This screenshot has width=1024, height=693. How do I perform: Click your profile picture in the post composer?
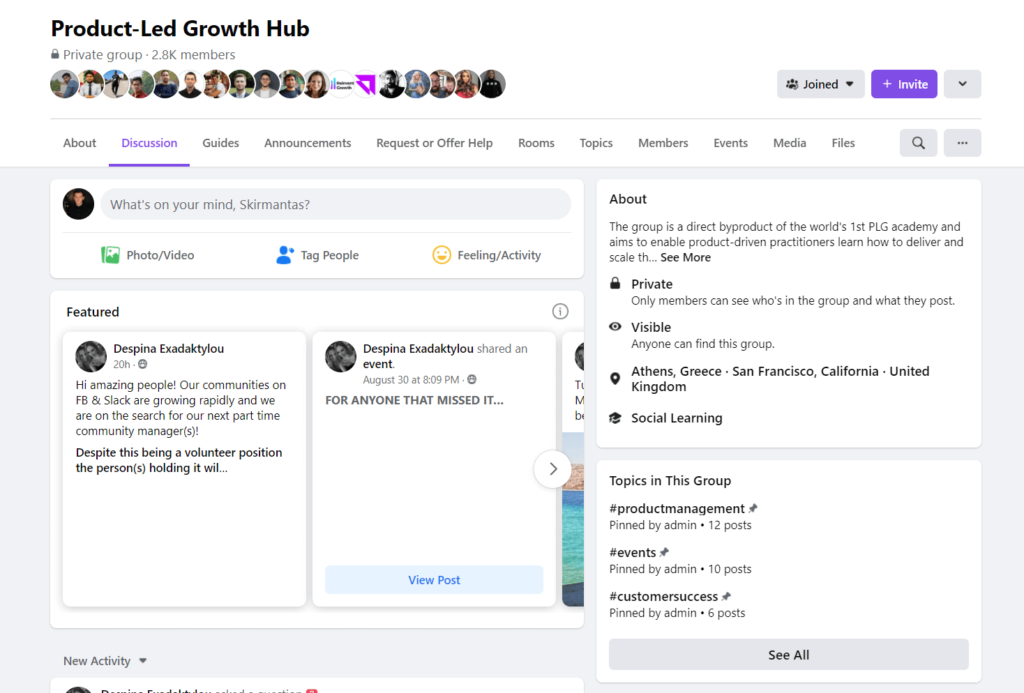78,204
